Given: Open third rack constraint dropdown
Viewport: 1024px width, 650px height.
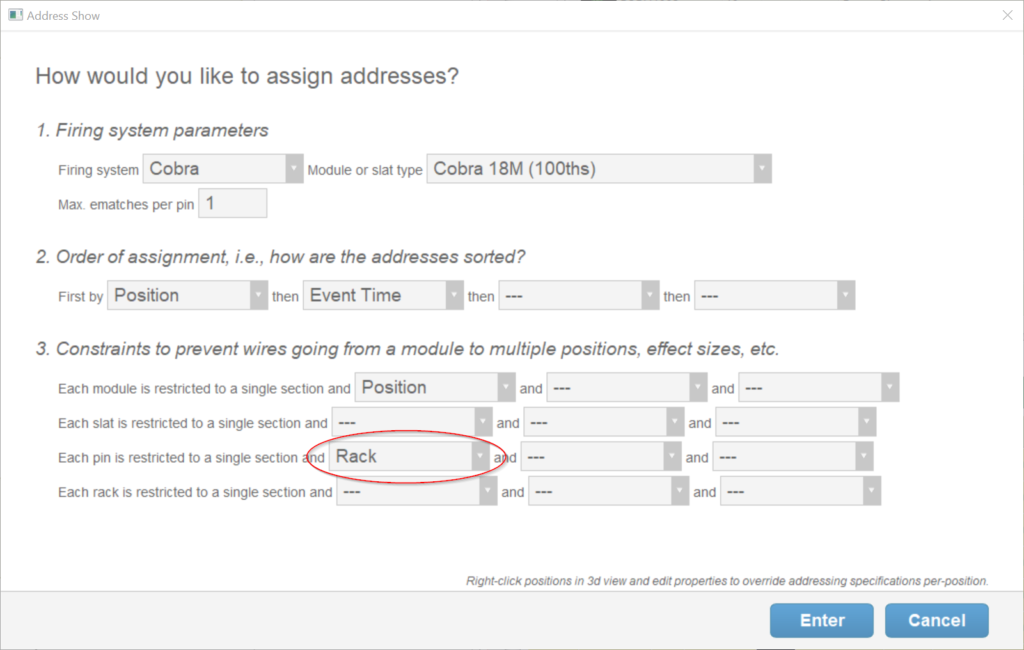Looking at the screenshot, I should coord(800,492).
